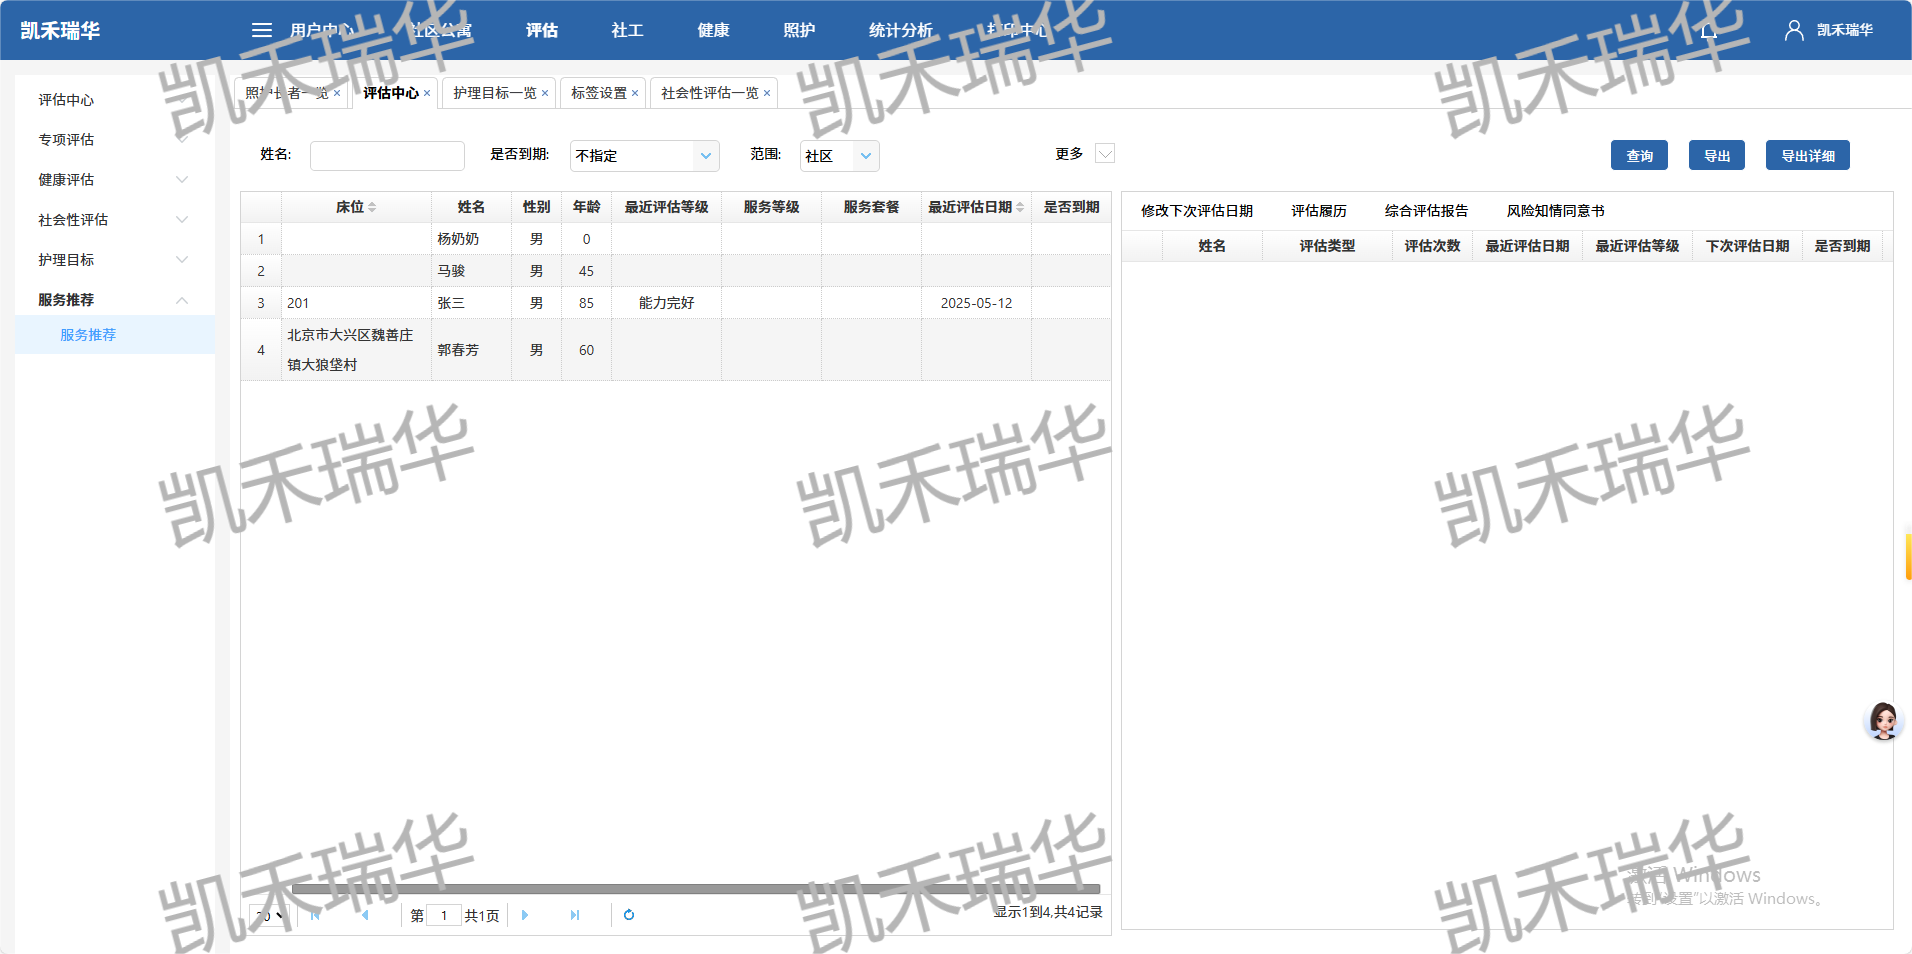1912x954 pixels.
Task: Open the notification bell
Action: [1708, 30]
